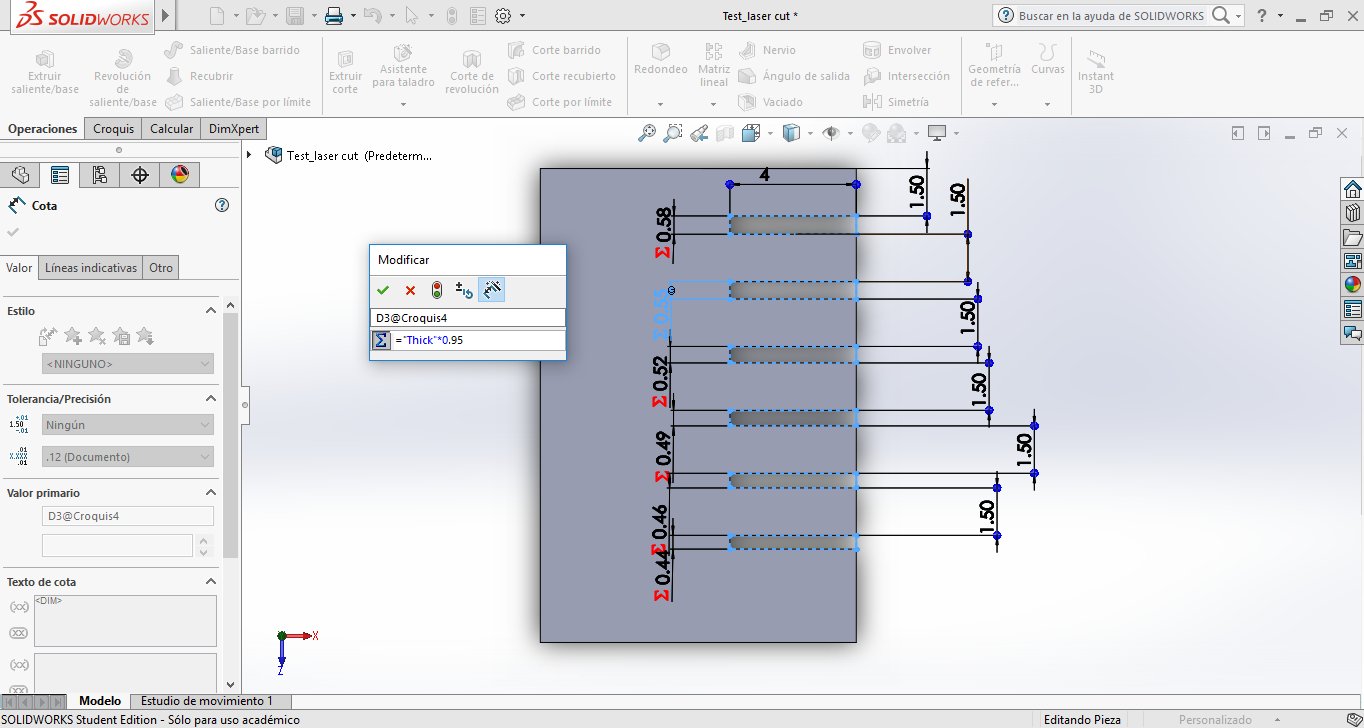Toggle the reverse sense ± button
This screenshot has width=1364, height=728.
(x=464, y=290)
